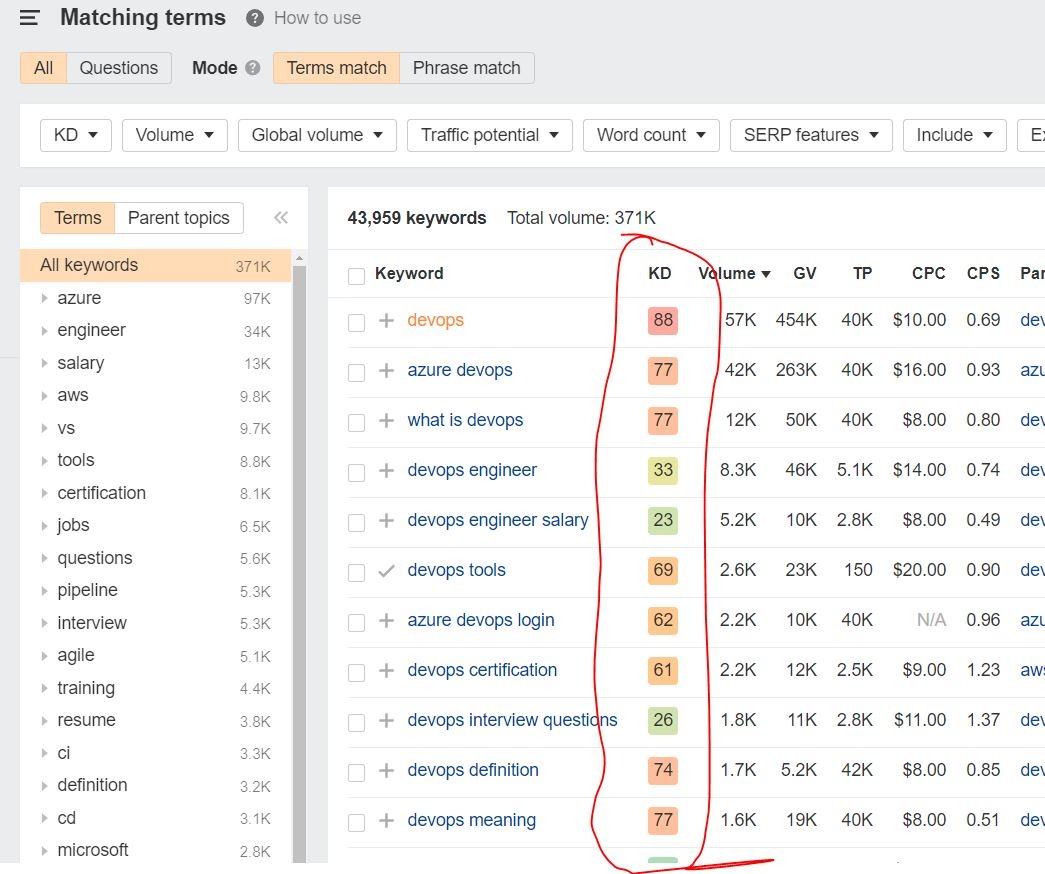This screenshot has width=1045, height=874.
Task: Switch to the Questions tab
Action: 119,67
